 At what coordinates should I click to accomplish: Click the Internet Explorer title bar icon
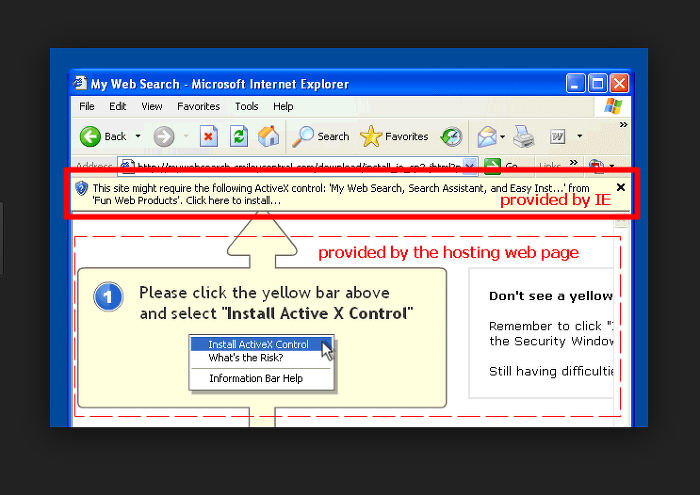(80, 83)
